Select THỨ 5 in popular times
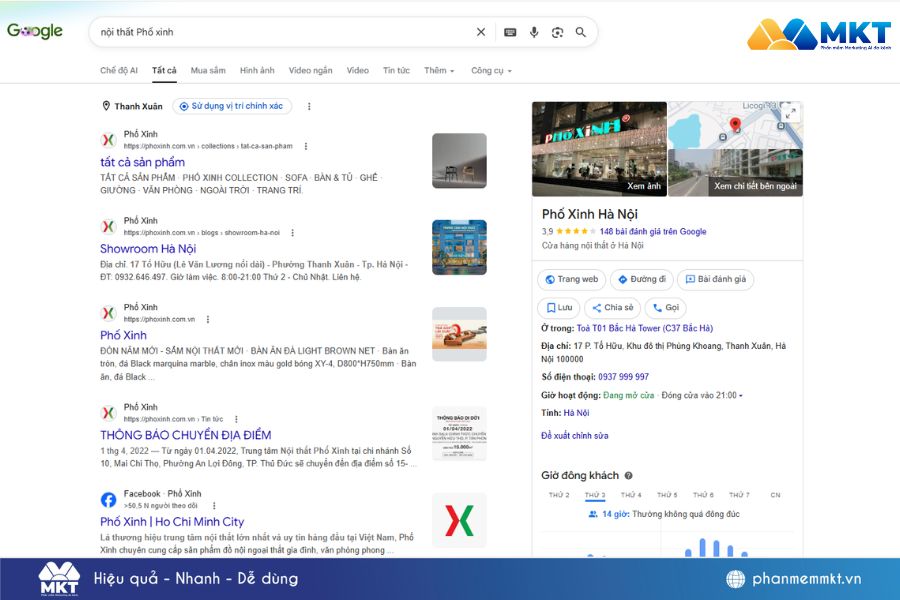 tap(667, 495)
